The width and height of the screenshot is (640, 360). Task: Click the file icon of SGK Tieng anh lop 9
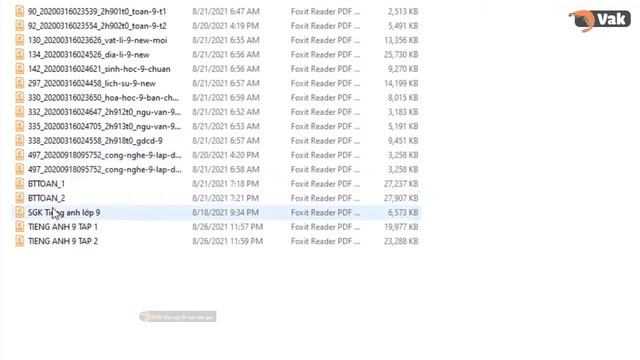pyautogui.click(x=20, y=212)
